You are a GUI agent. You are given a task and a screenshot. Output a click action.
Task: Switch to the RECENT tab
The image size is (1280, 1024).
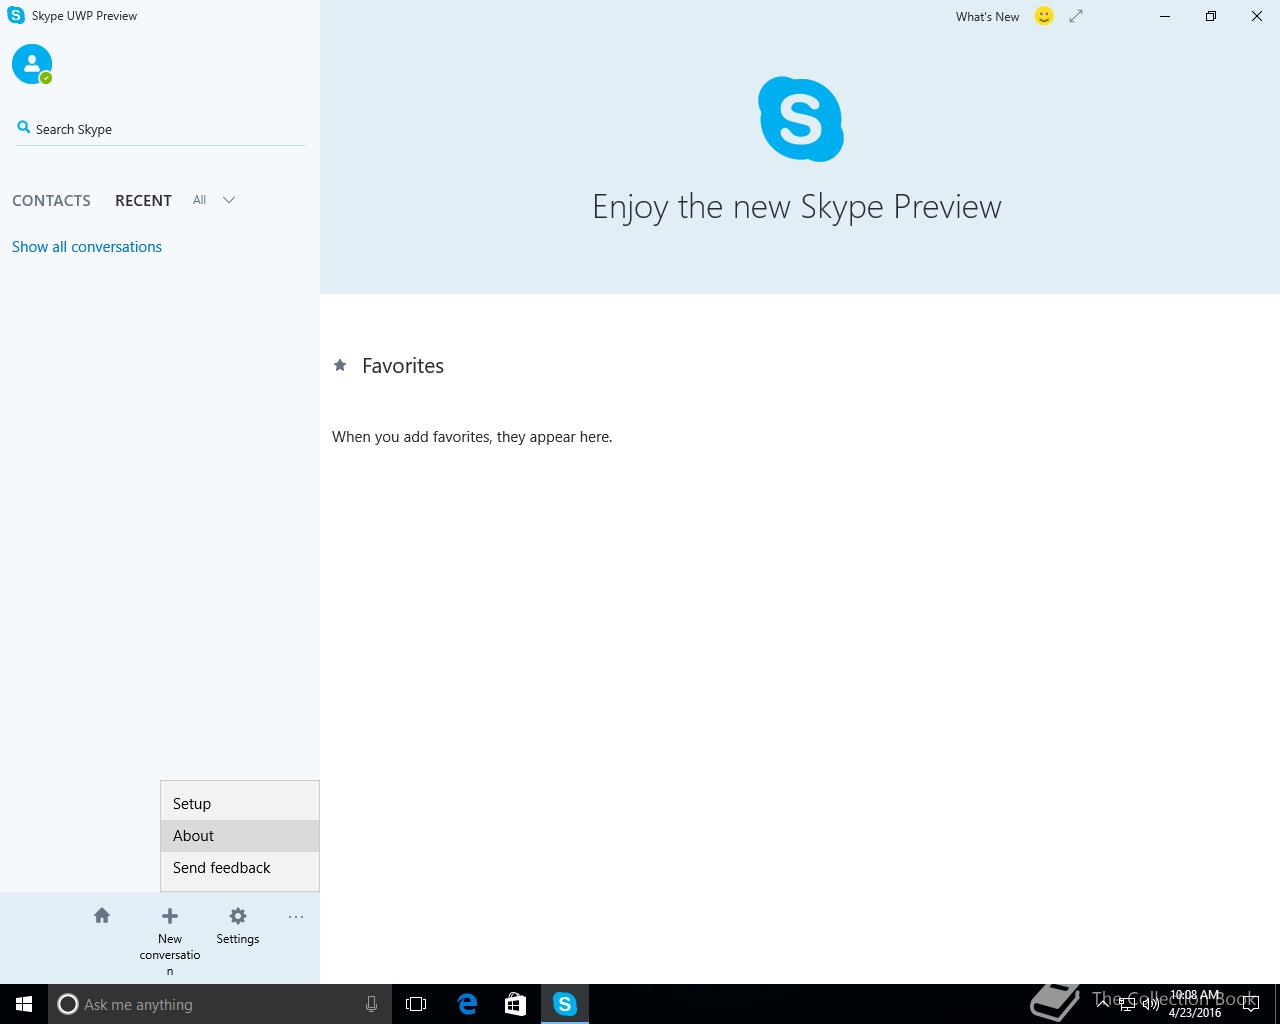click(x=143, y=200)
